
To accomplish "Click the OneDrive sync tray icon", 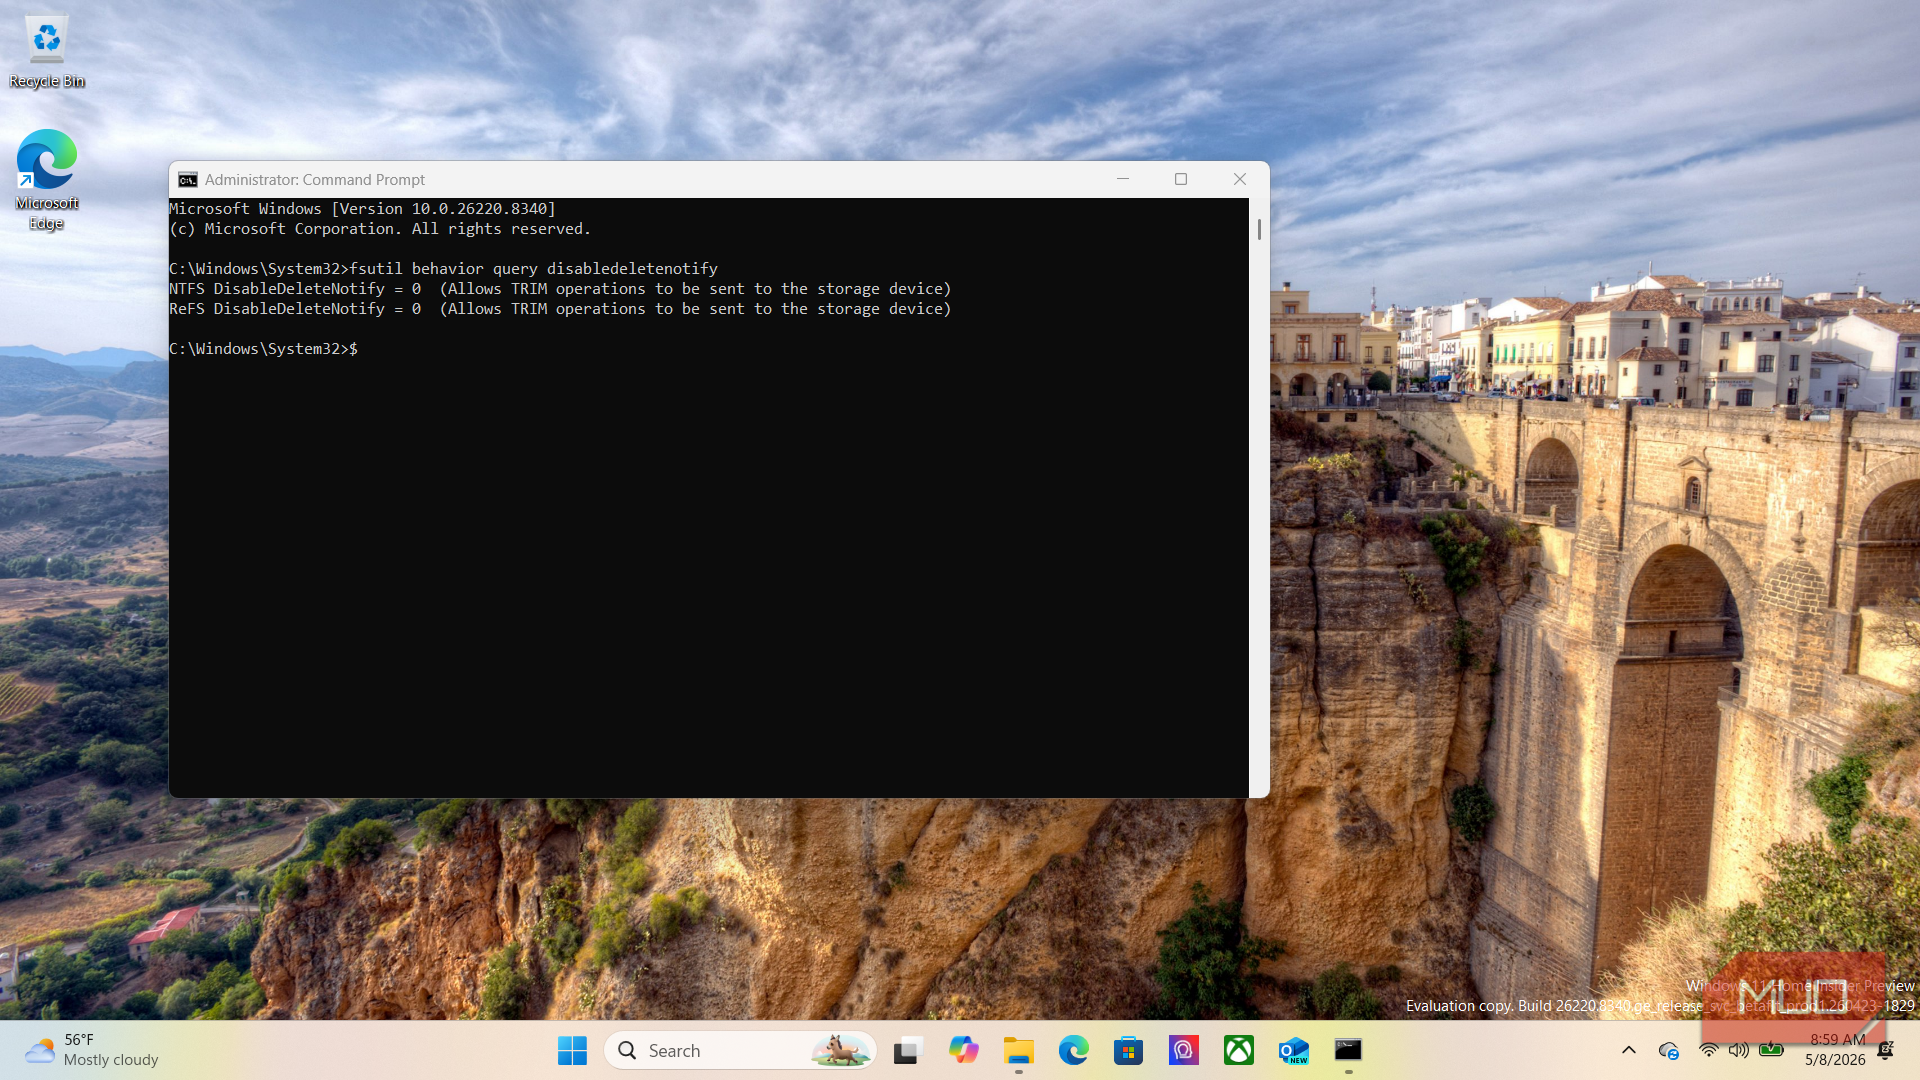I will (1668, 1050).
